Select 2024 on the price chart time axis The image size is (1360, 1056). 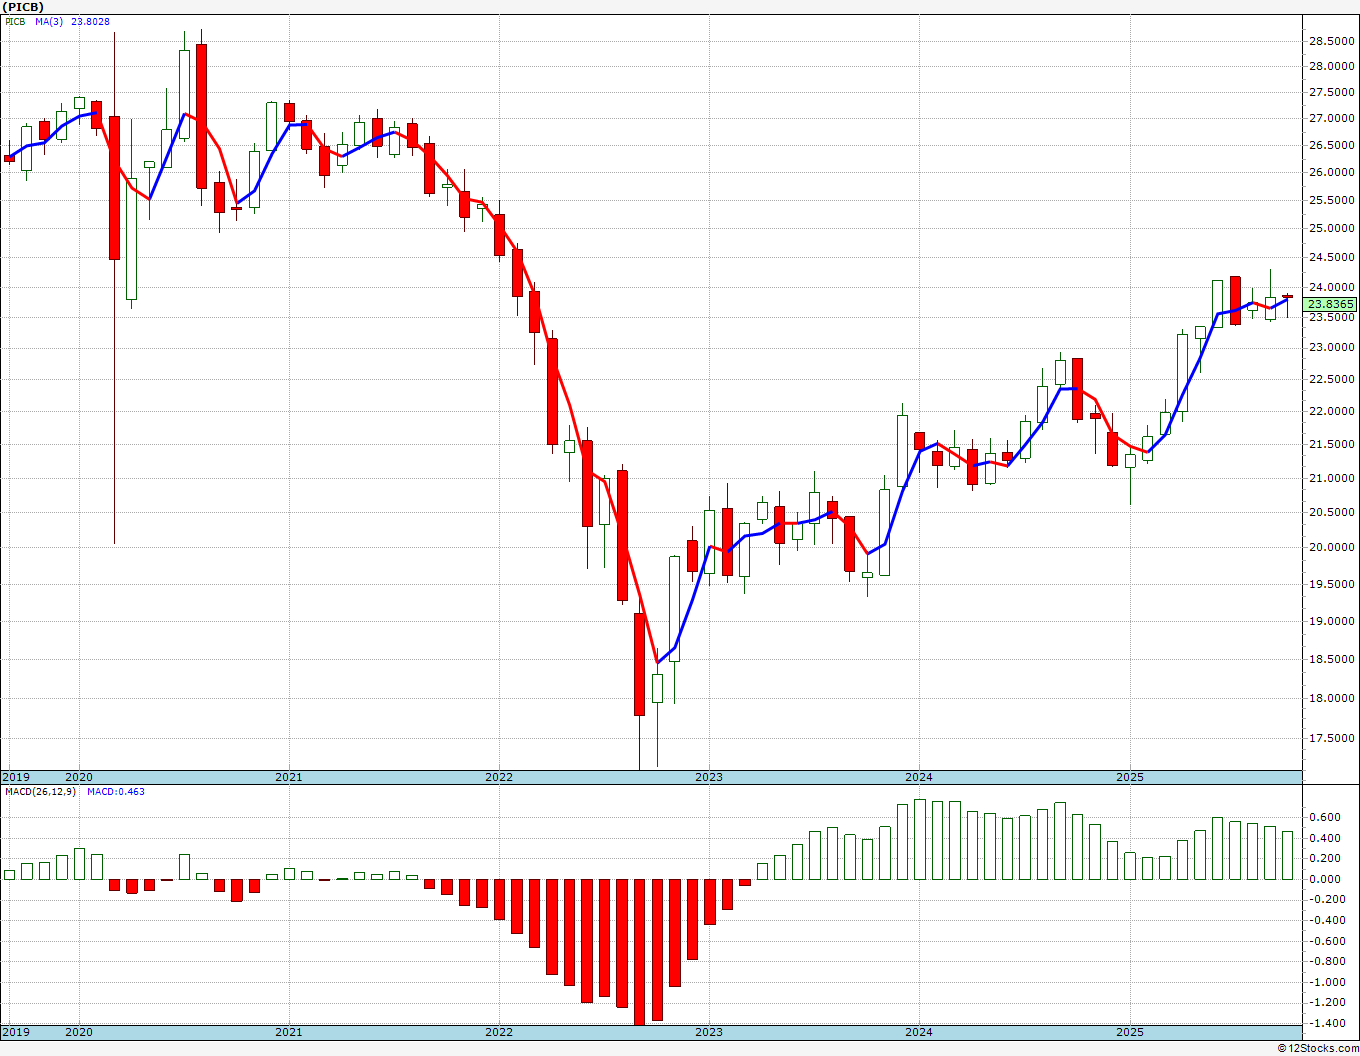pyautogui.click(x=919, y=777)
